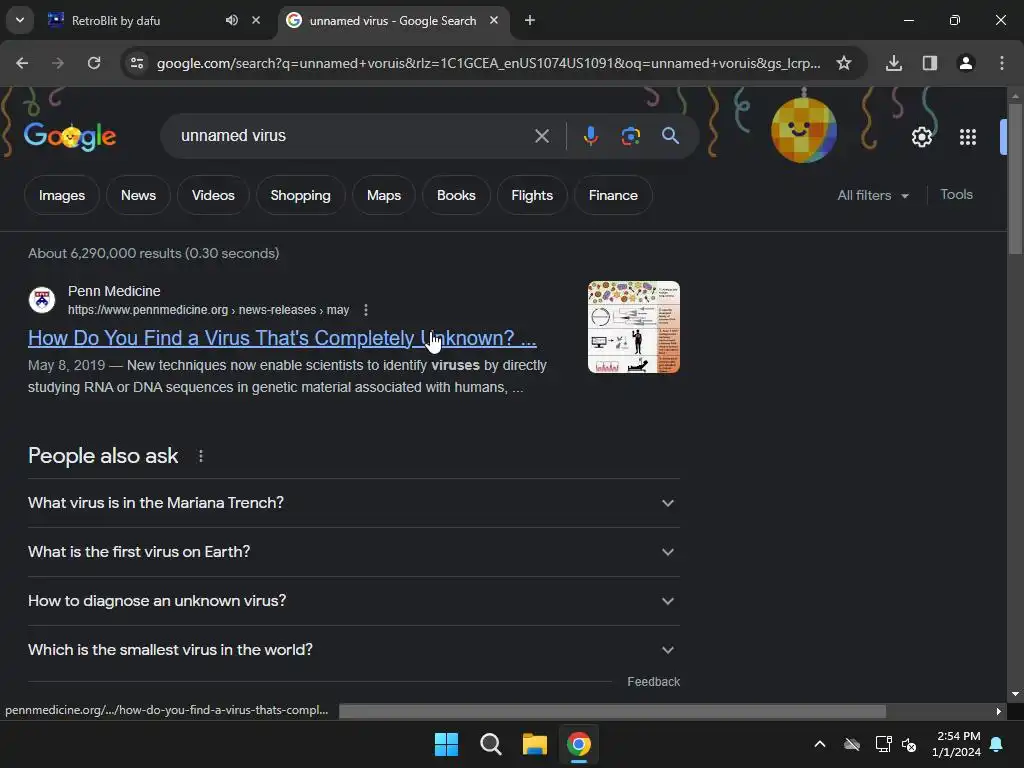Search by image with Google Lens
1024x768 pixels.
pyautogui.click(x=630, y=136)
